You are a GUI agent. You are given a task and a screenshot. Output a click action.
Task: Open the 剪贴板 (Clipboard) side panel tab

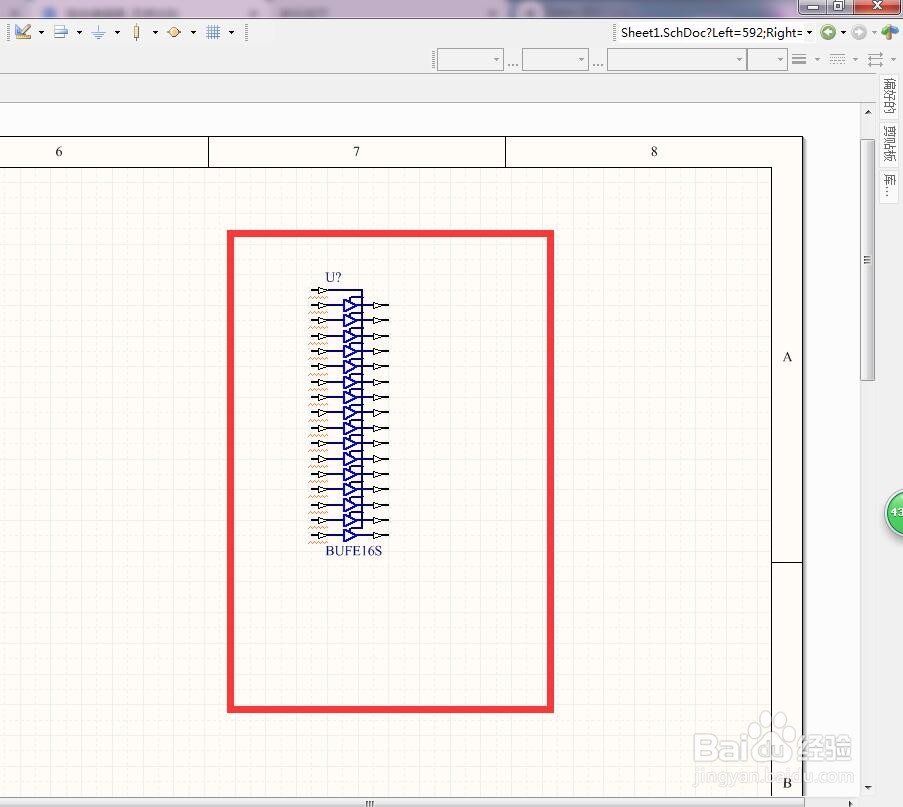[x=889, y=143]
